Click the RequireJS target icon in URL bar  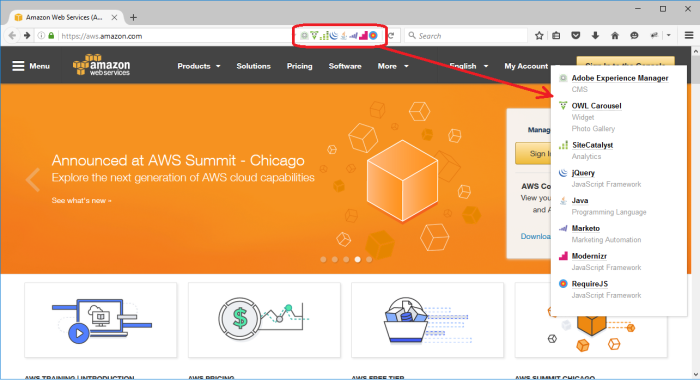(x=373, y=35)
